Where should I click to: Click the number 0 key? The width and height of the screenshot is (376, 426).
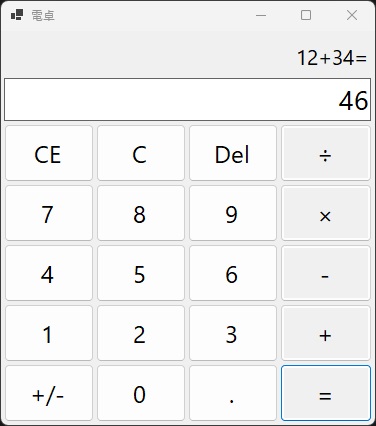[x=141, y=393]
